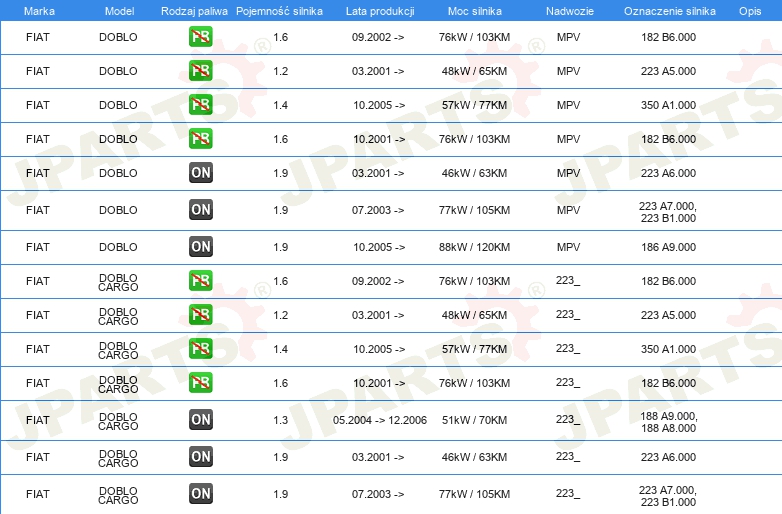Click 48kW / 65KM in DOBLO MPV row
Viewport: 782px width, 514px height.
[x=474, y=71]
